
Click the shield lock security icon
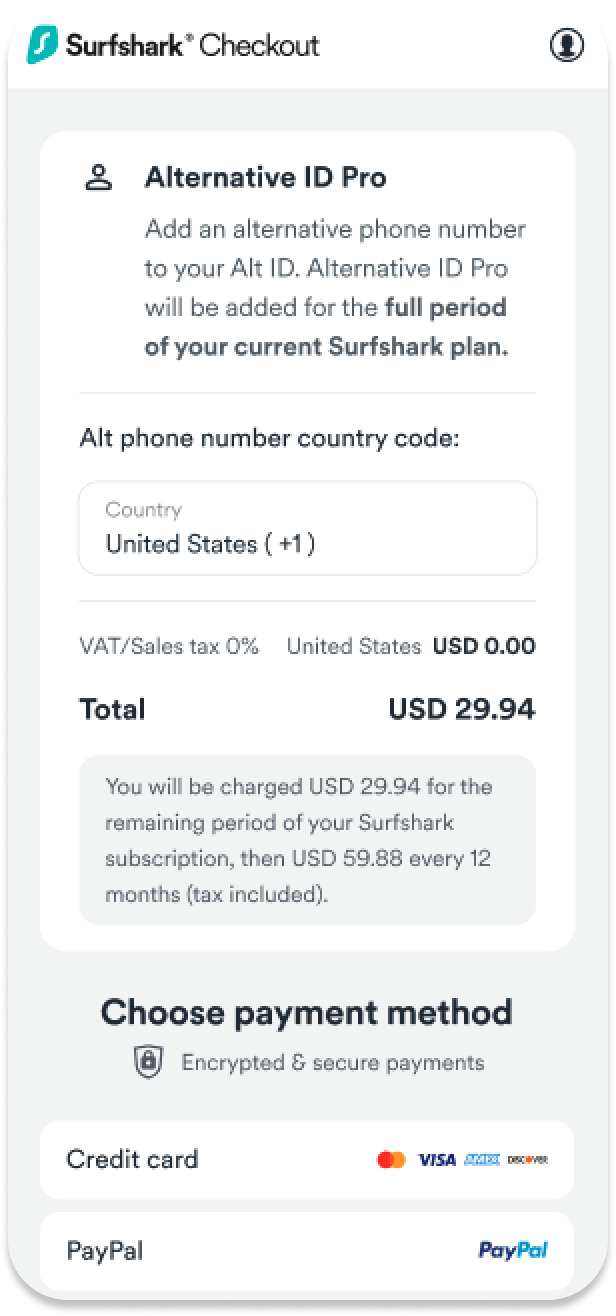tap(149, 1062)
